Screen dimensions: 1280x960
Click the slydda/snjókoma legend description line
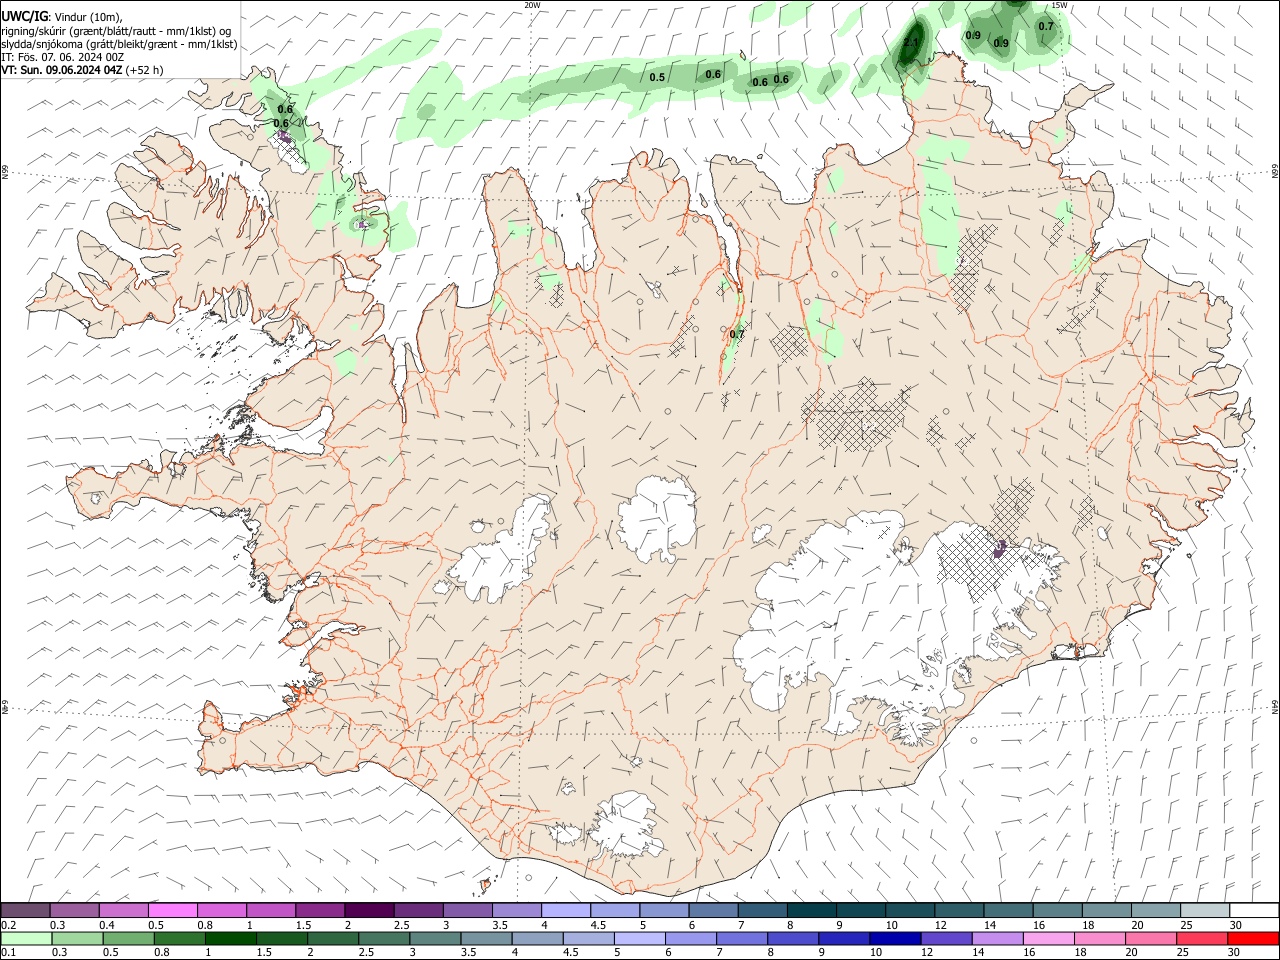click(119, 44)
